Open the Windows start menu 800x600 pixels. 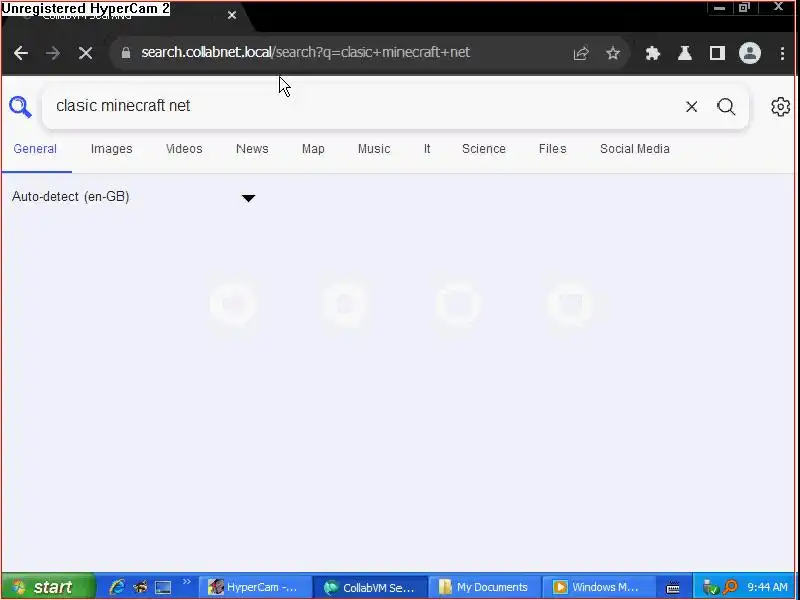coord(48,587)
